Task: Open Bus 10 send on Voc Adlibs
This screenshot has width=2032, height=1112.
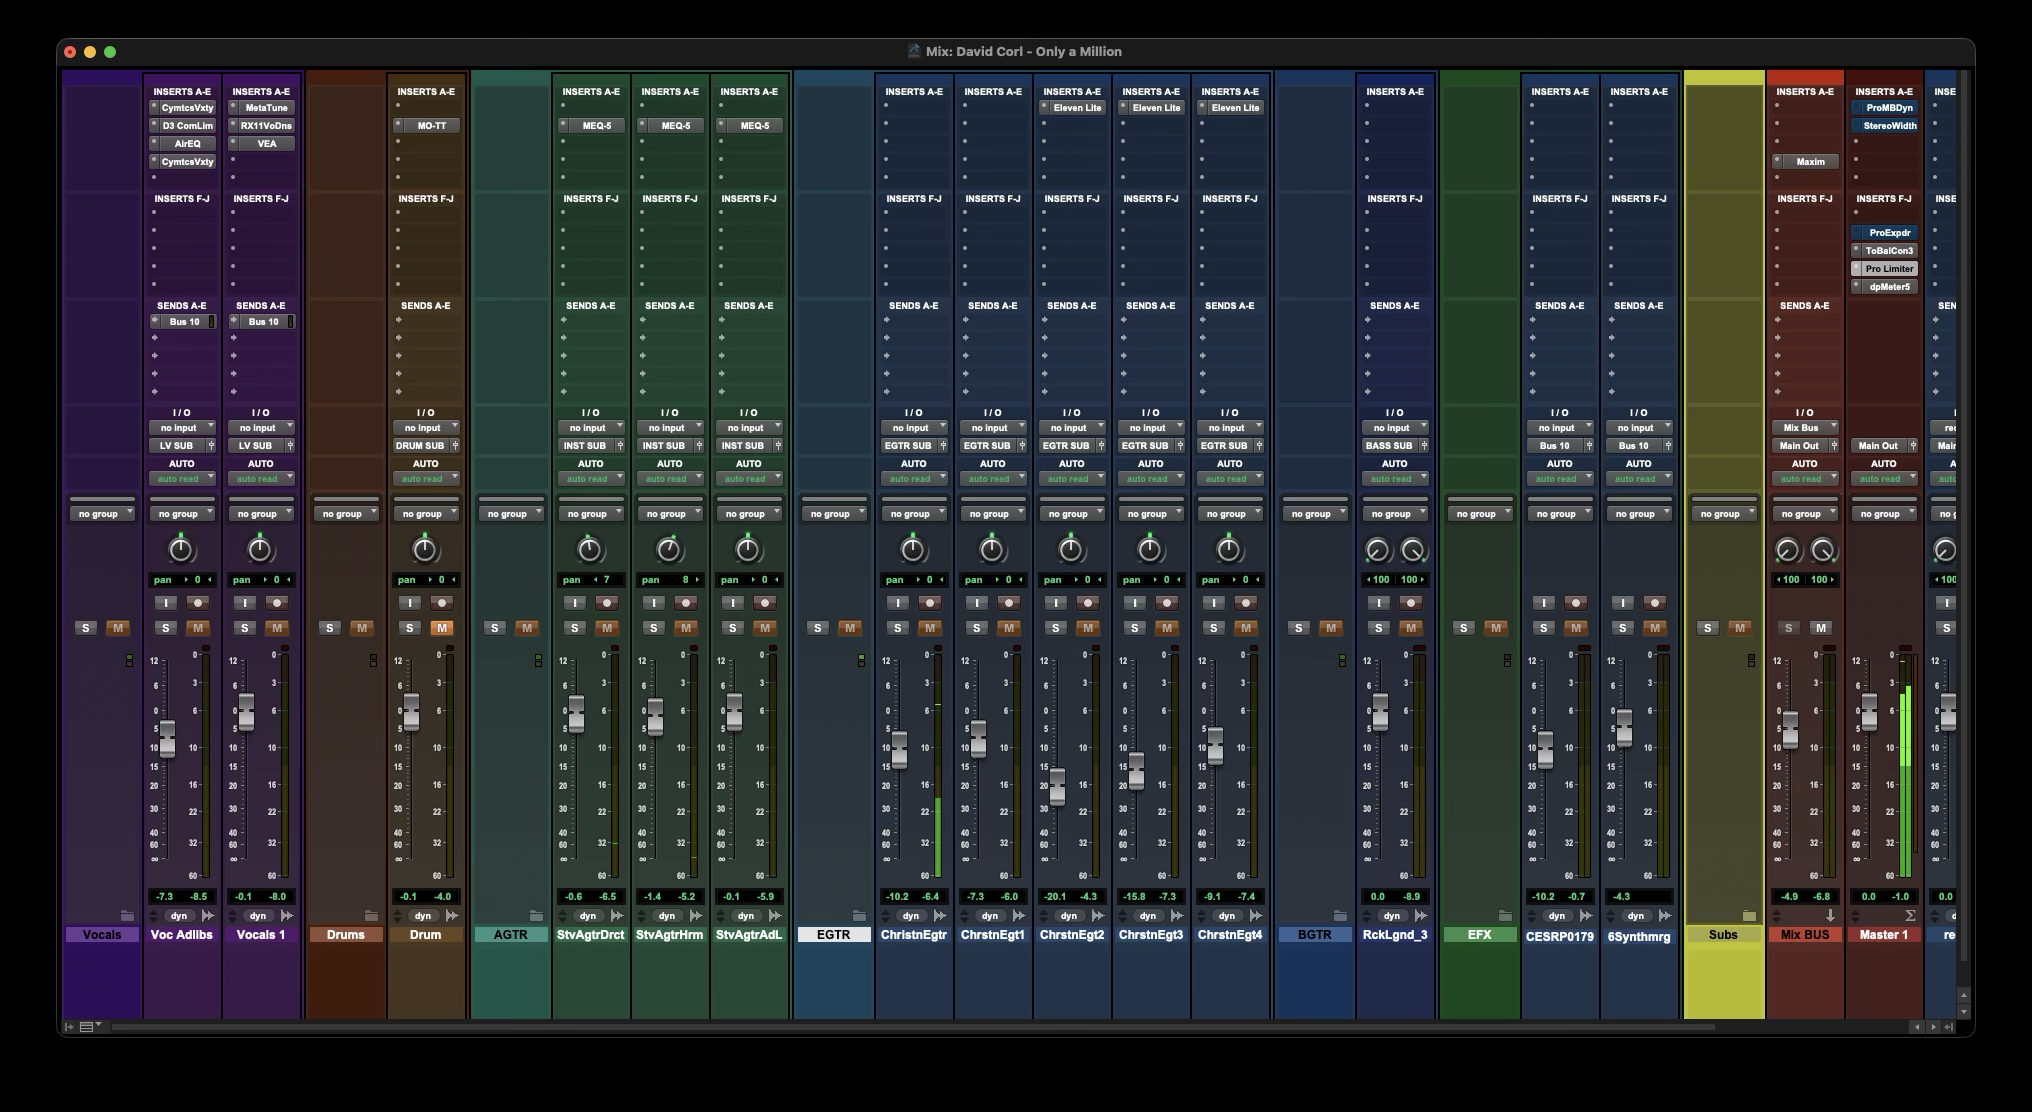Action: 182,322
